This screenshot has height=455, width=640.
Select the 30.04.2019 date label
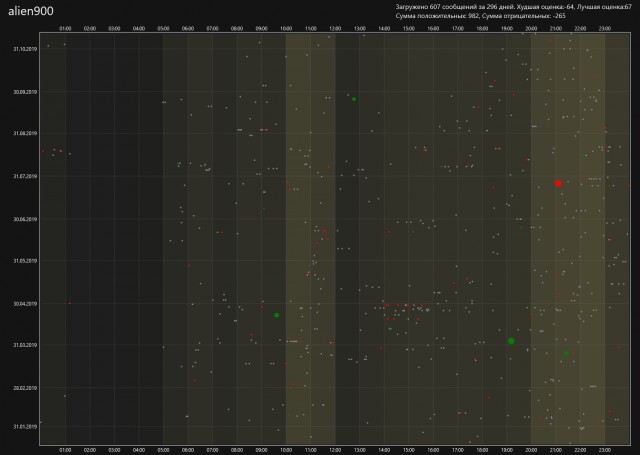[x=25, y=304]
